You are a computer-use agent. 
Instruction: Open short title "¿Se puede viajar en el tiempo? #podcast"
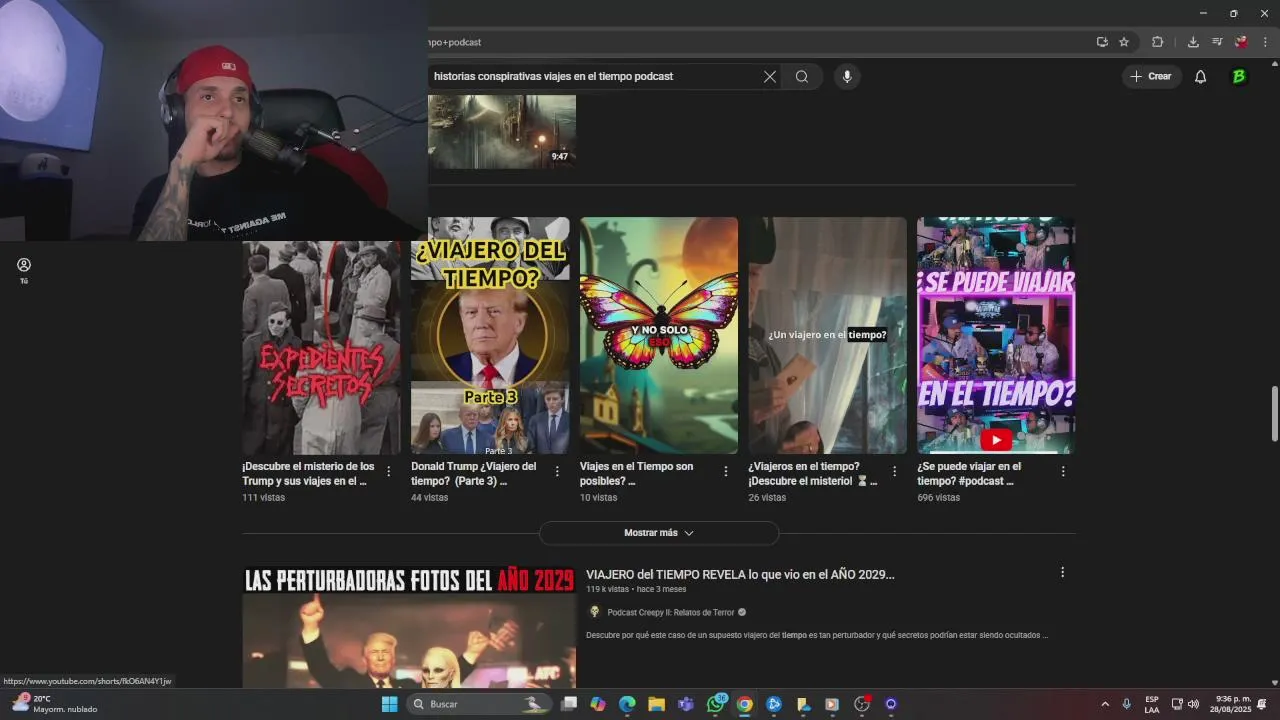[x=969, y=474]
